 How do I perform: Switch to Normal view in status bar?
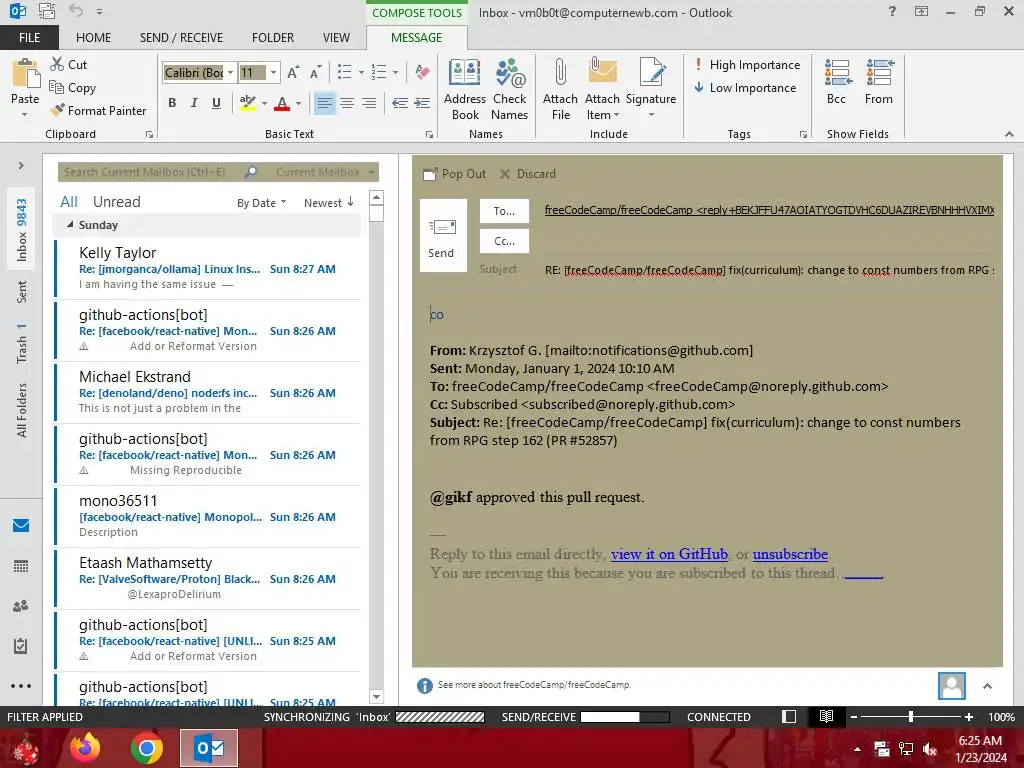[x=789, y=716]
